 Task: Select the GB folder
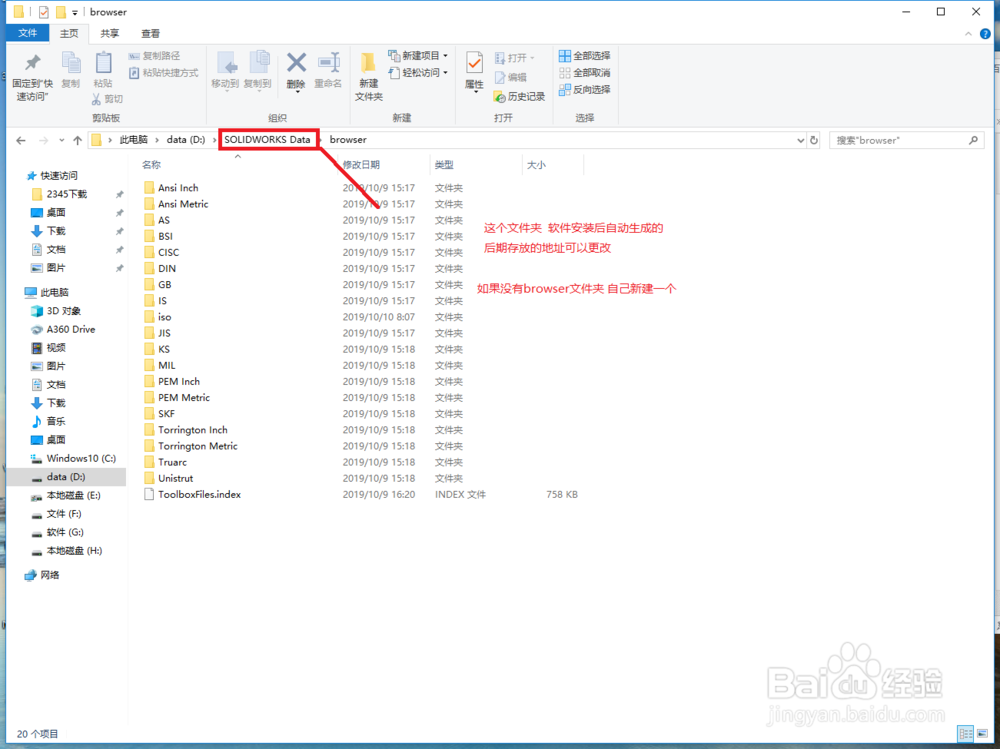(164, 285)
